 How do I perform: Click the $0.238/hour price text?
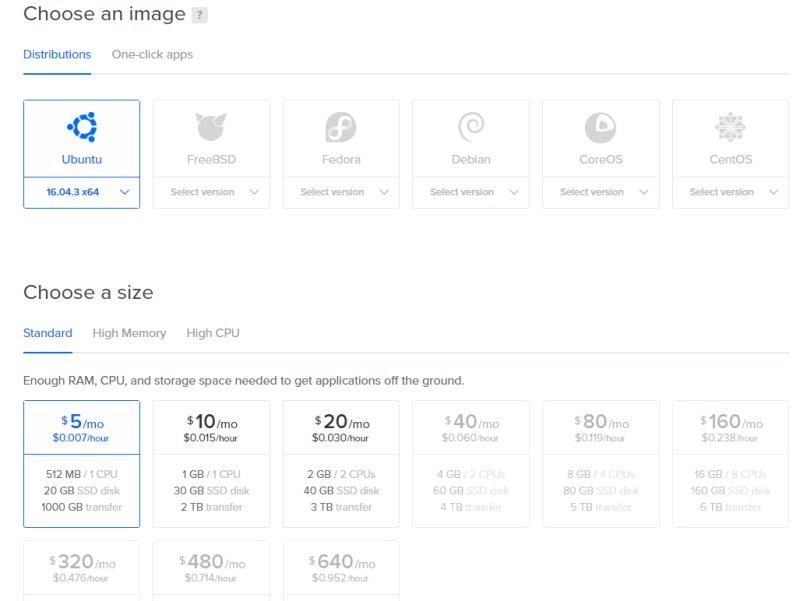pyautogui.click(x=730, y=438)
